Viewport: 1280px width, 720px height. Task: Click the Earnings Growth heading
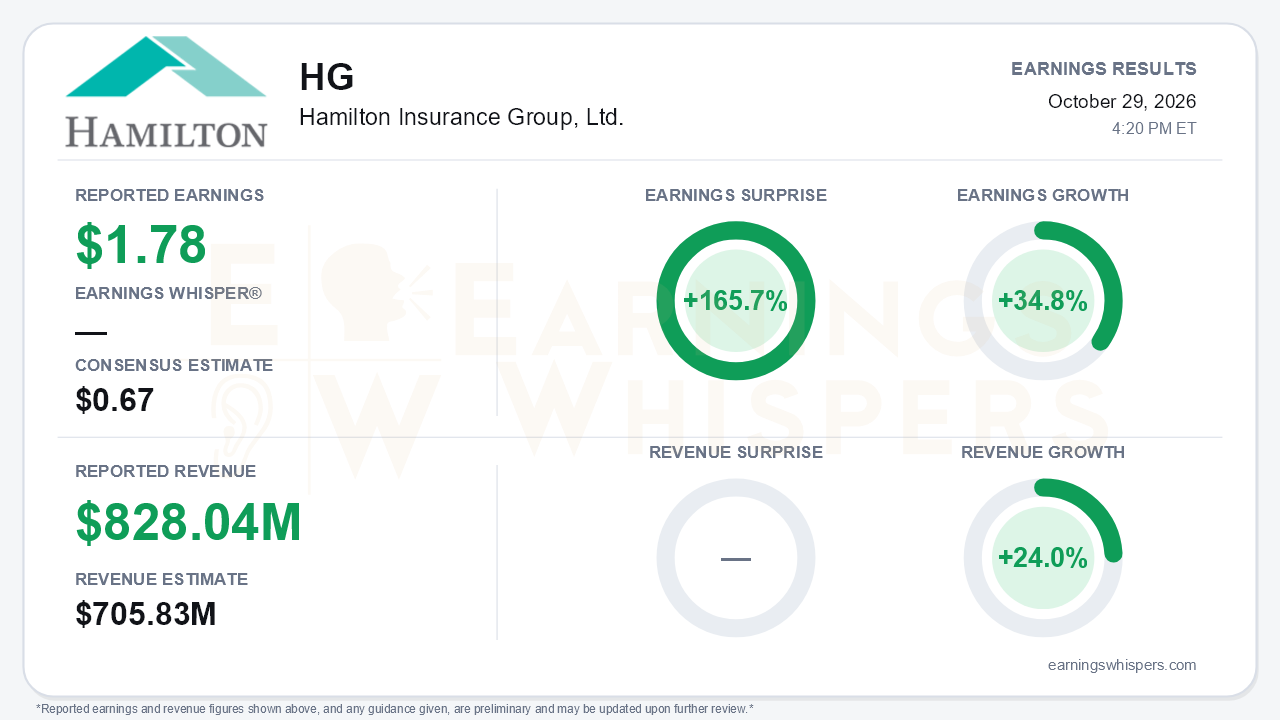pyautogui.click(x=1043, y=195)
